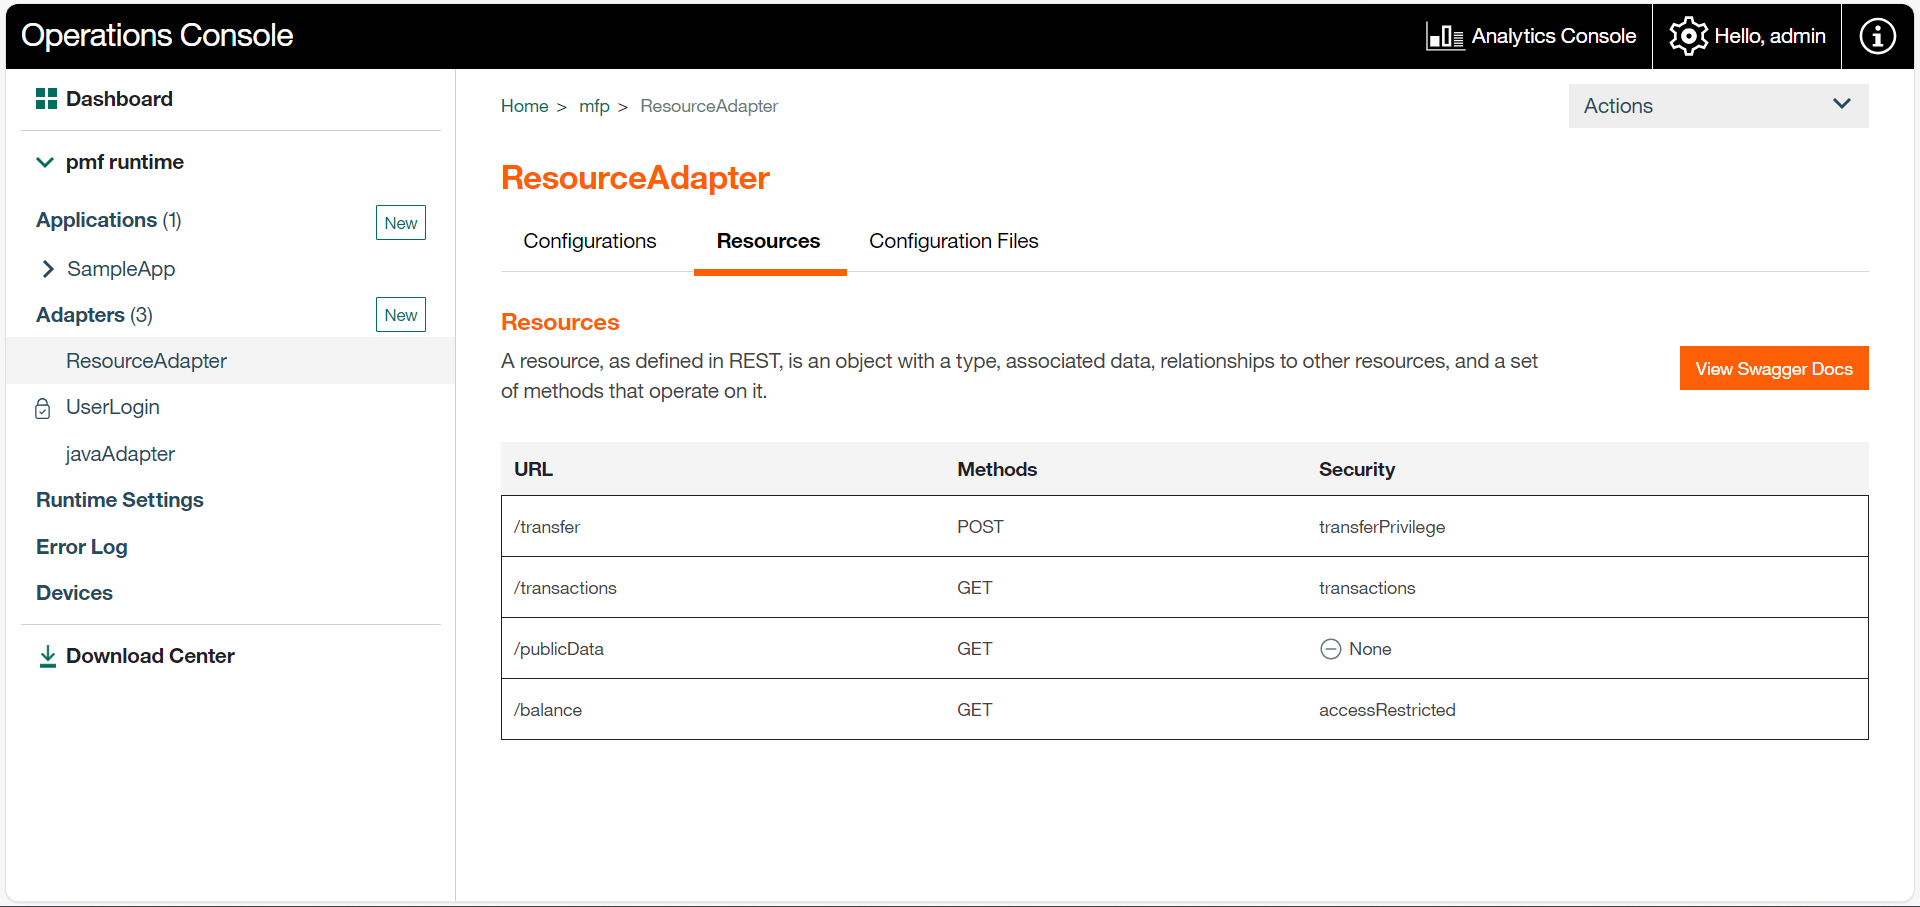The width and height of the screenshot is (1920, 907).
Task: Click the lock icon beside UserLogin
Action: [42, 408]
